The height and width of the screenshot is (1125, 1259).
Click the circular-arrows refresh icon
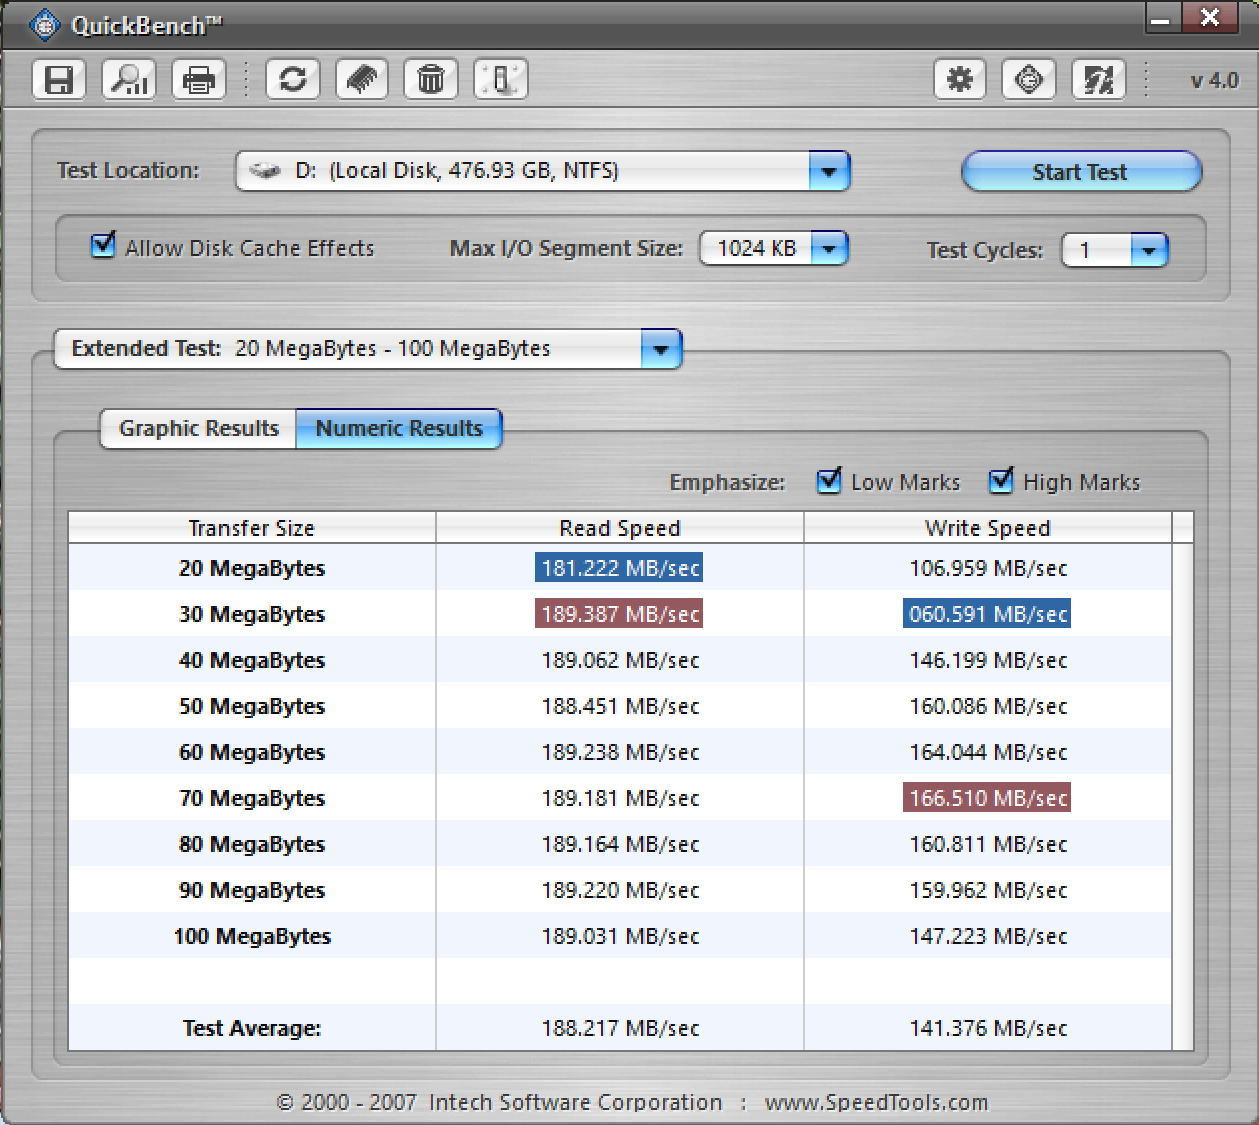(293, 79)
